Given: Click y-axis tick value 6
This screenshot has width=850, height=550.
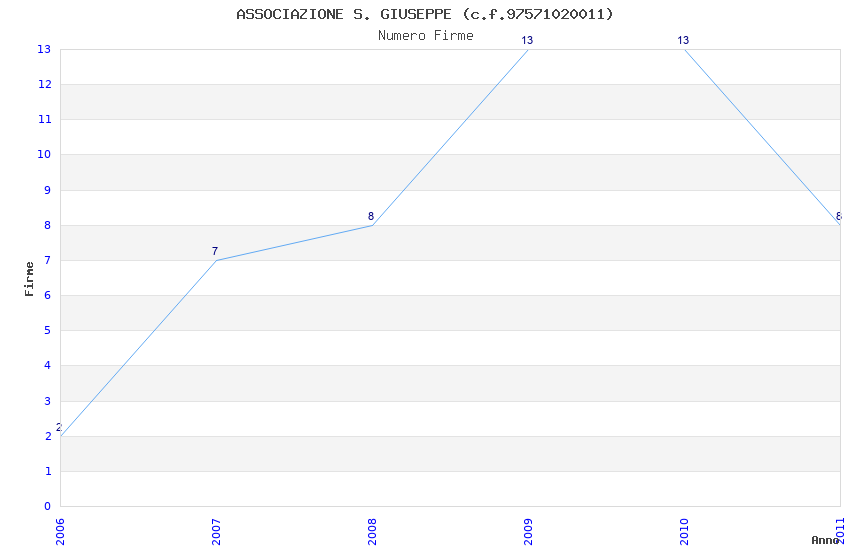Looking at the screenshot, I should (48, 295).
